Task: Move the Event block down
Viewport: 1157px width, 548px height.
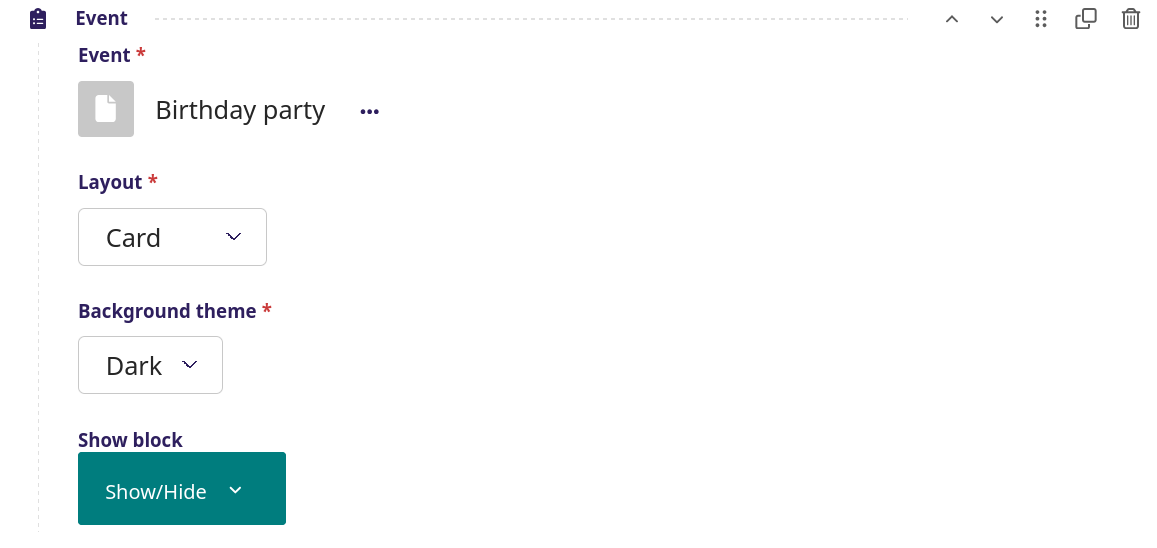Action: pos(996,19)
